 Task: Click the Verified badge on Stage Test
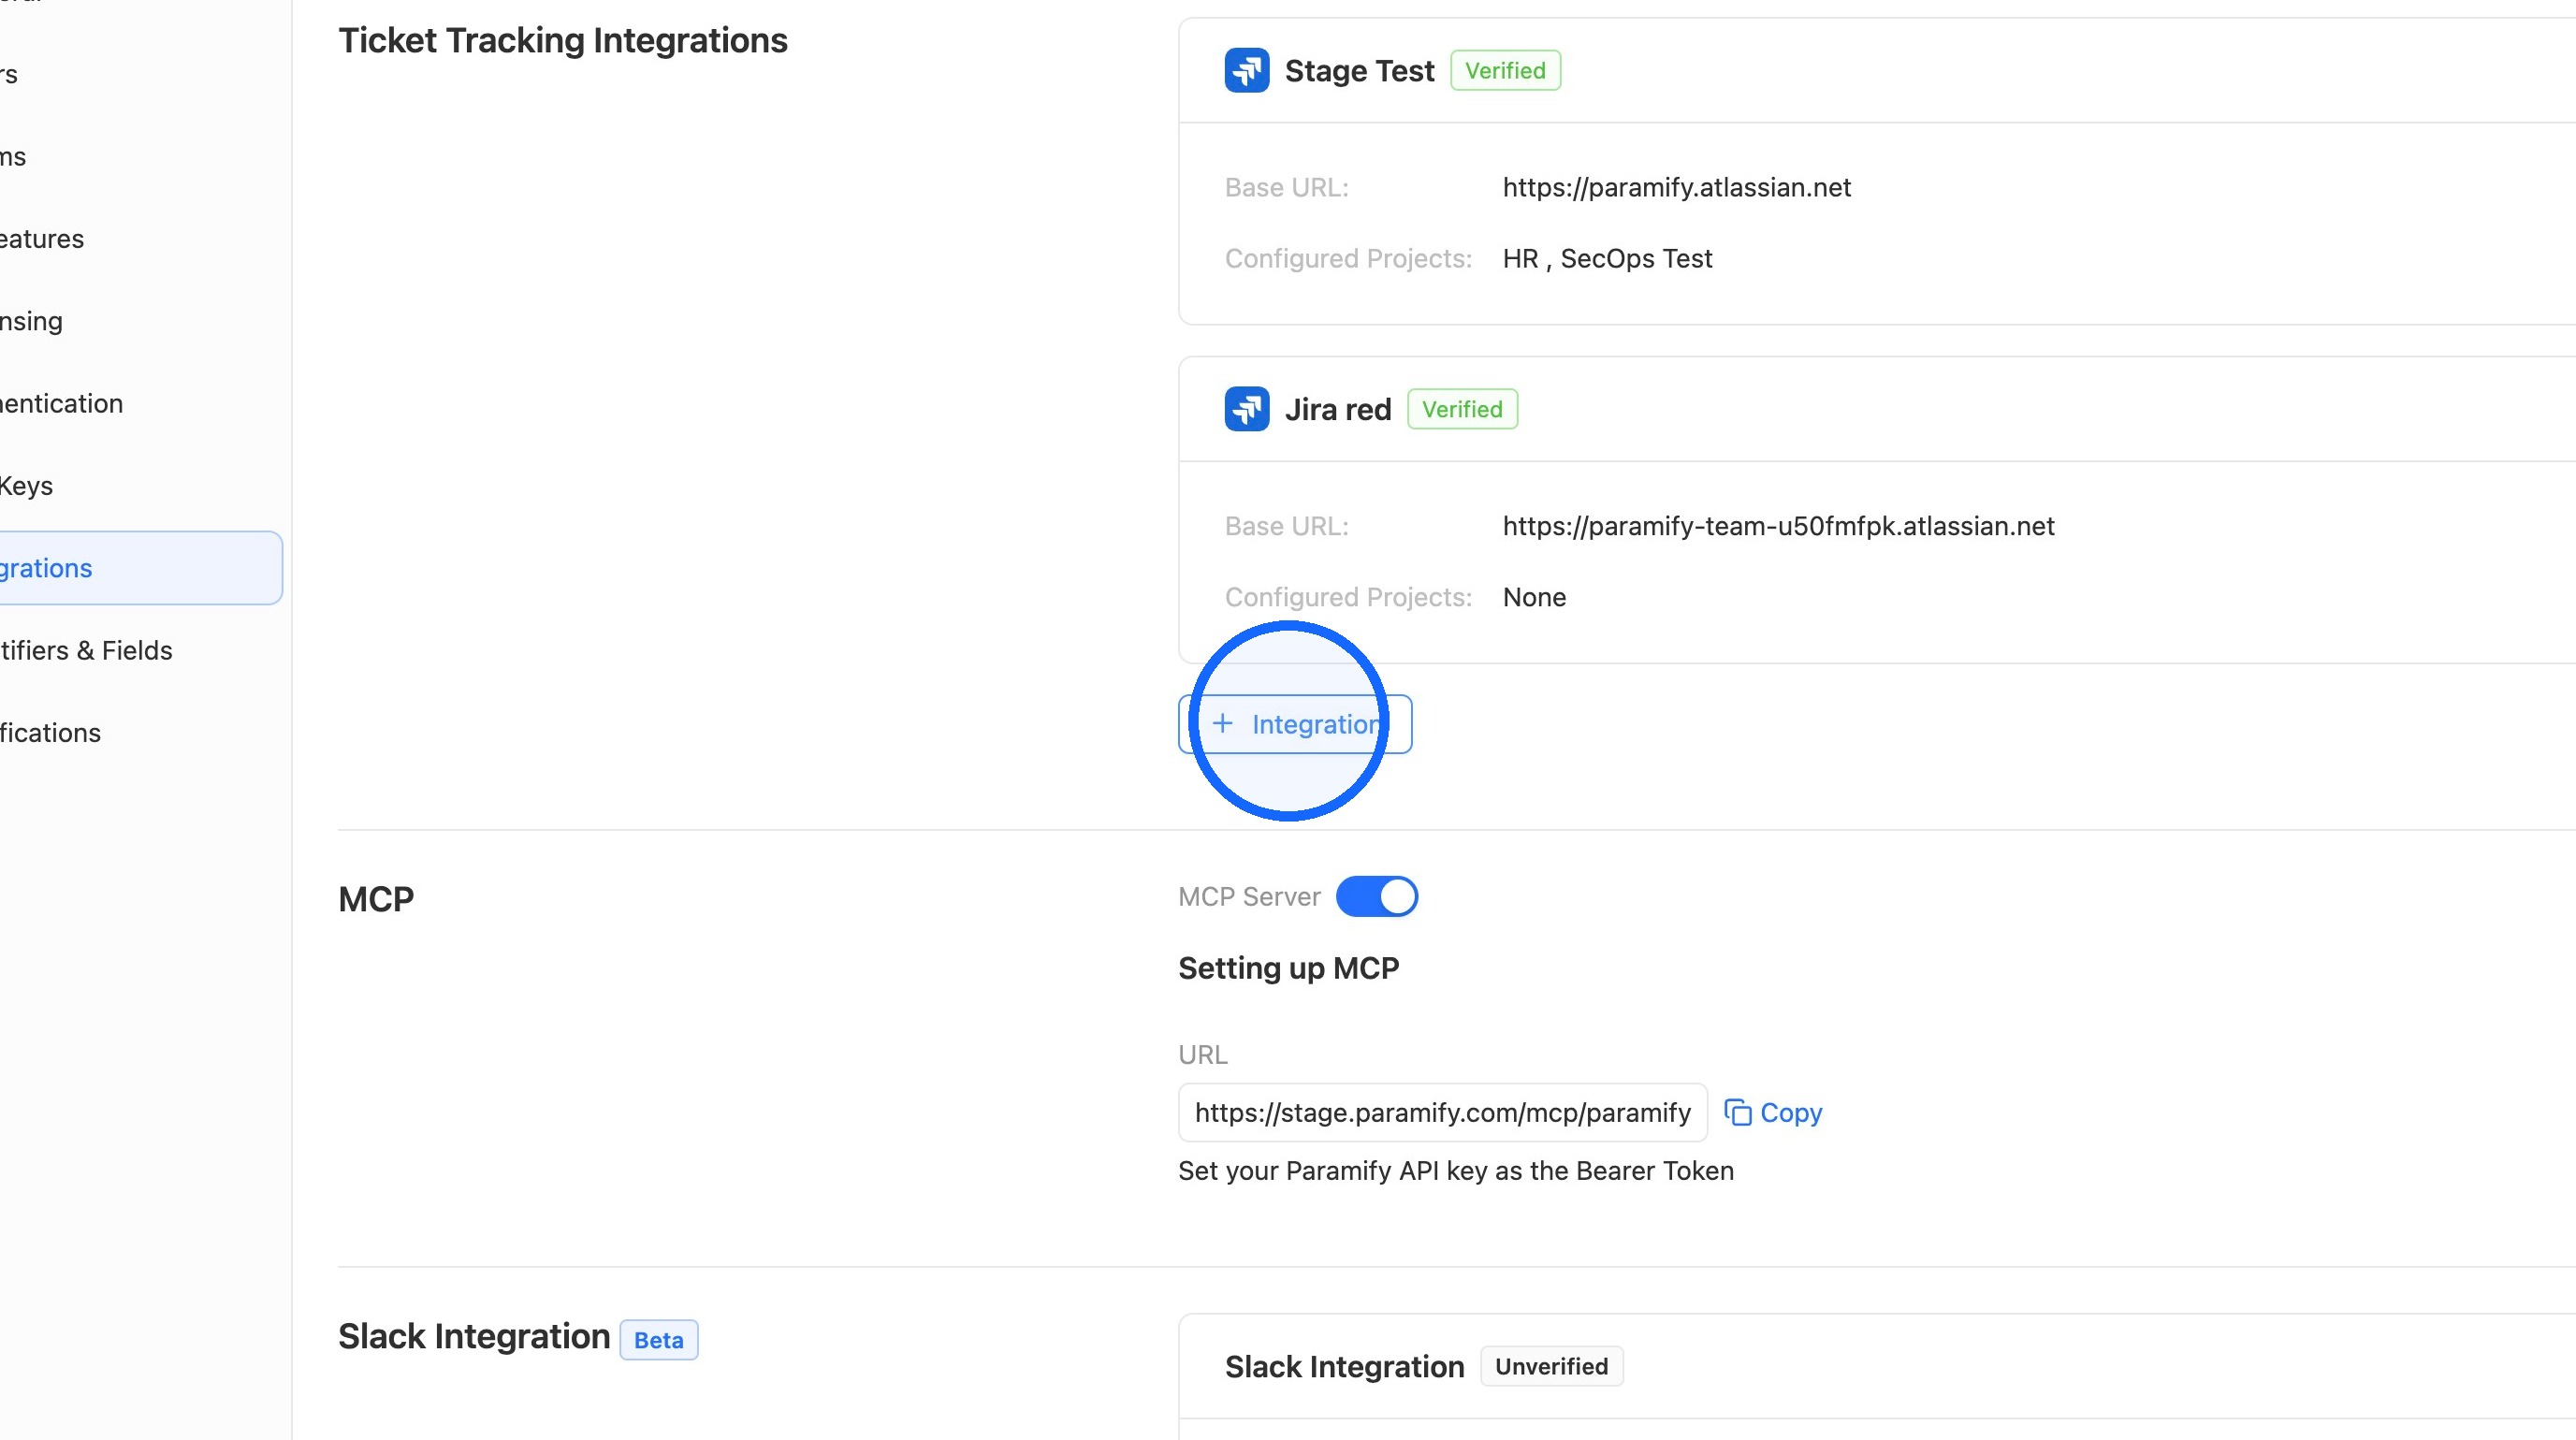pos(1505,70)
